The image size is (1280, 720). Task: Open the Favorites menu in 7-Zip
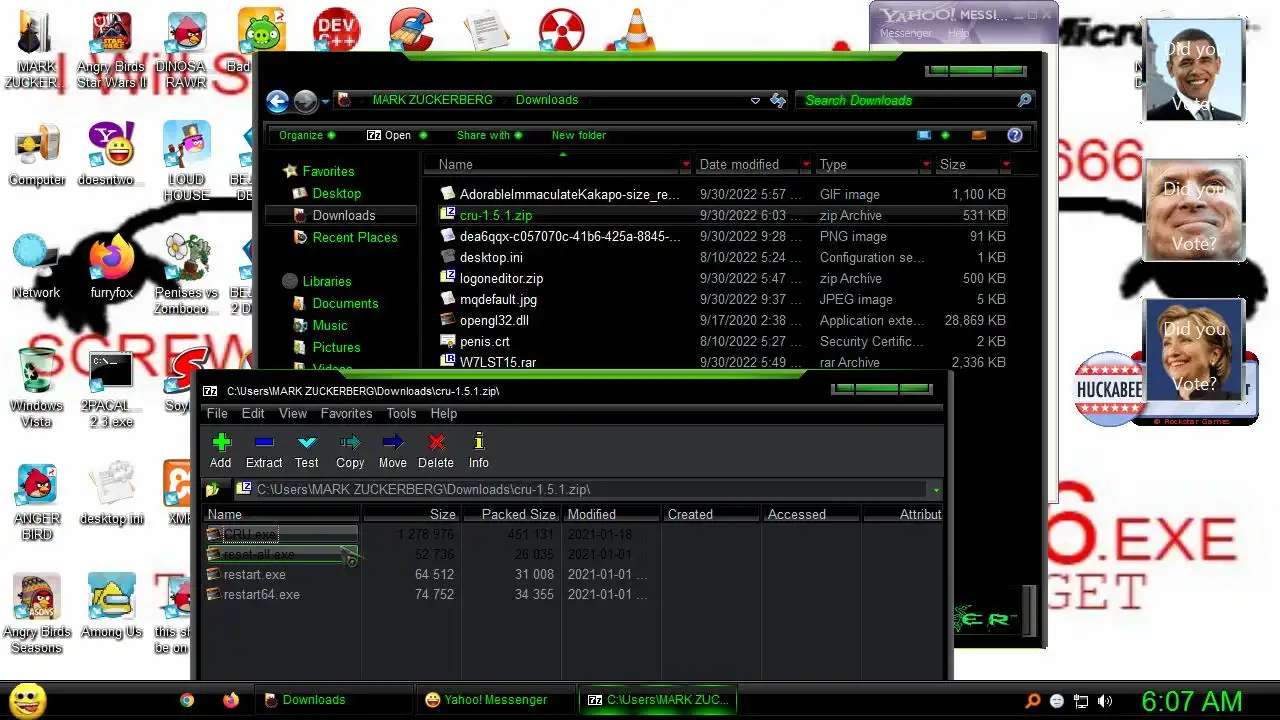(x=346, y=413)
